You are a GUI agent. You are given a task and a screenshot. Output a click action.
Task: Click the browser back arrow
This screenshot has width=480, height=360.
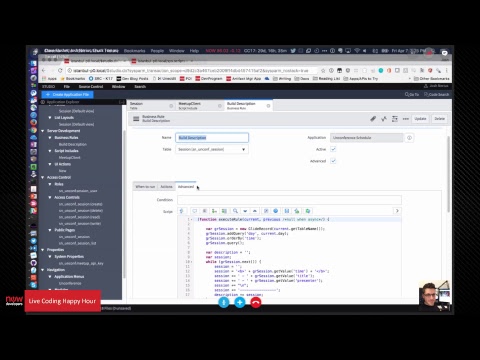tap(44, 70)
